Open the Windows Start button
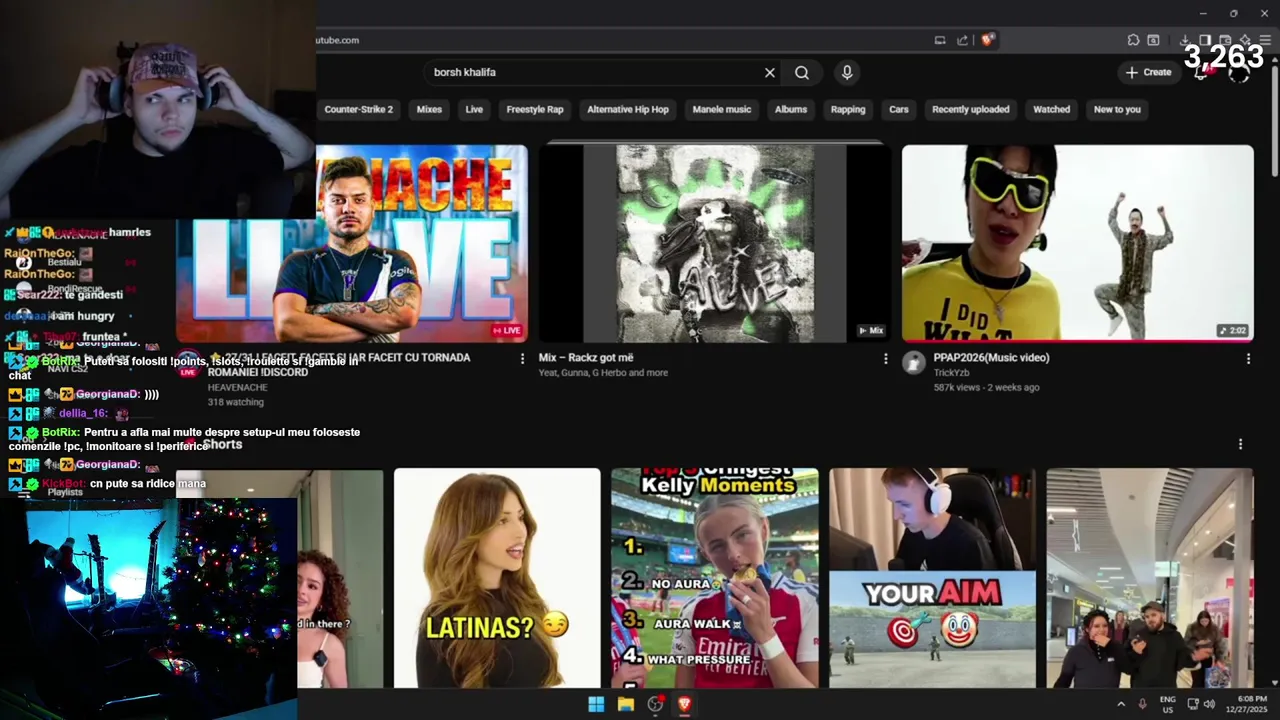The width and height of the screenshot is (1280, 720). click(596, 704)
